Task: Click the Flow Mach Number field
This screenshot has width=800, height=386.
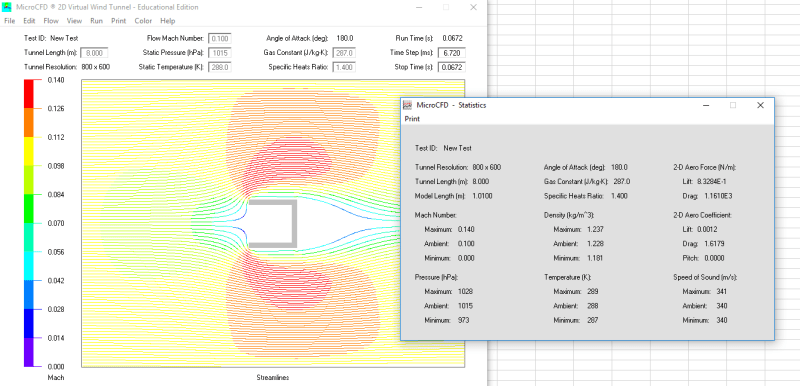Action: coord(219,39)
